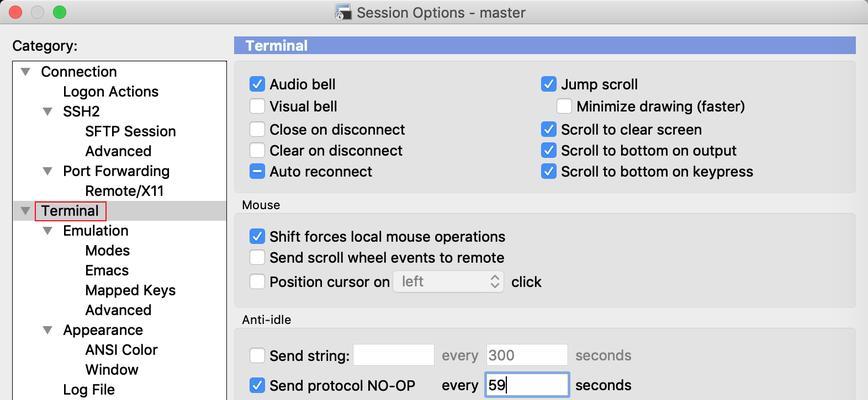Enable Send scroll wheel events to remote
868x400 pixels.
coord(257,258)
